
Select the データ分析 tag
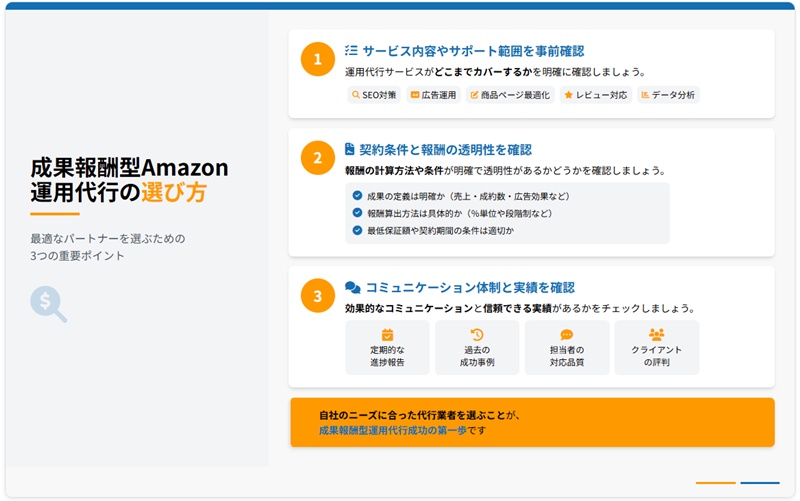pyautogui.click(x=668, y=95)
